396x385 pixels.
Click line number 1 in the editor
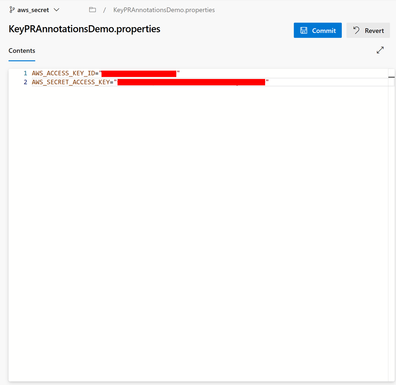[x=25, y=73]
